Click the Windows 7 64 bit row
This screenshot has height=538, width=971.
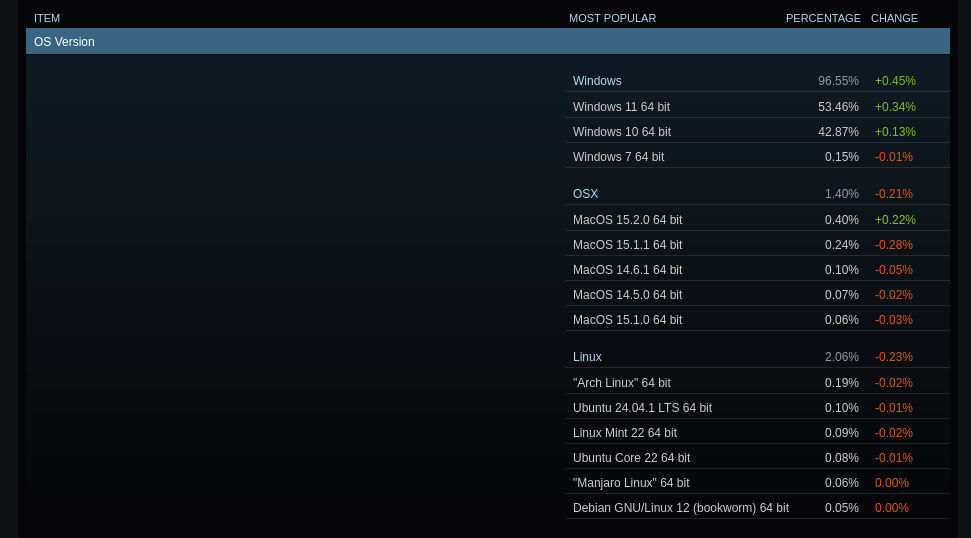757,157
